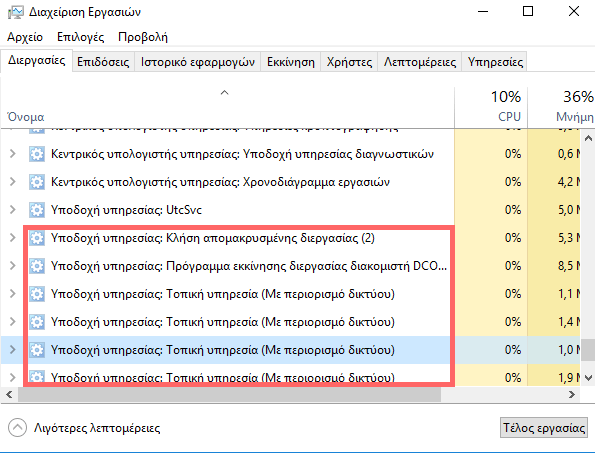
Task: Expand the Χρονοδιάγραμμα εργασιών process row
Action: point(13,182)
